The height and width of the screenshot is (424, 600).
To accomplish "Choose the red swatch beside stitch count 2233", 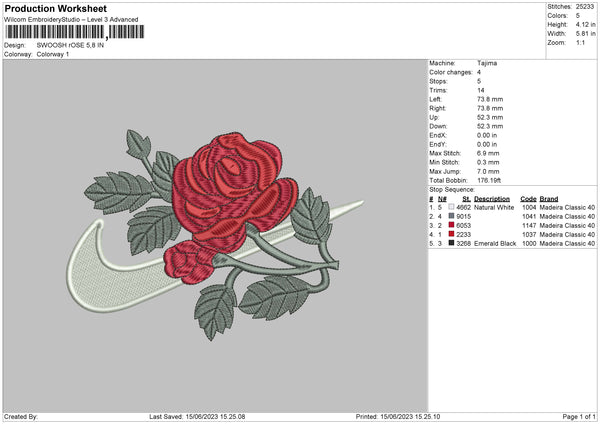I will (451, 234).
